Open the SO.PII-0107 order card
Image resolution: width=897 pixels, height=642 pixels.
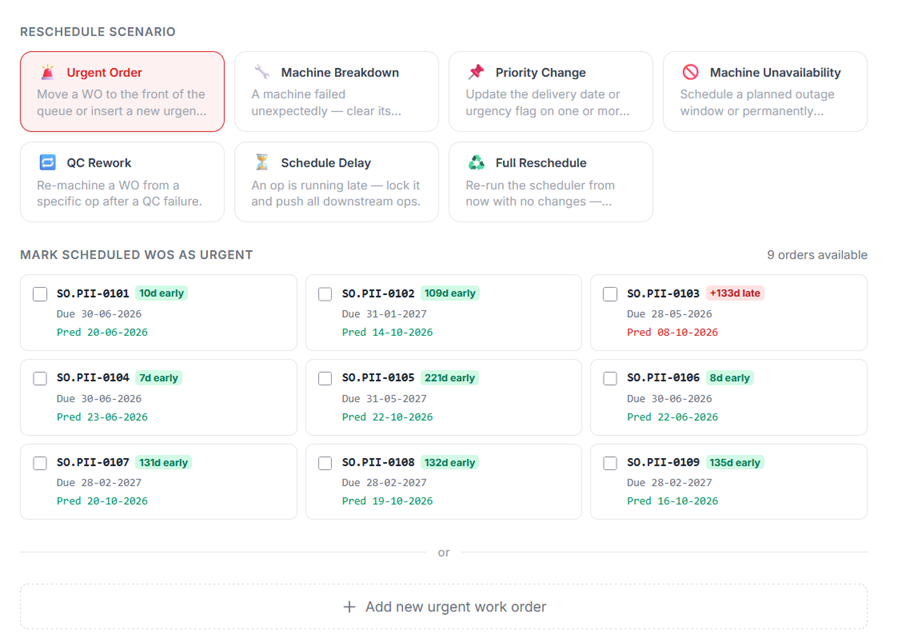158,482
